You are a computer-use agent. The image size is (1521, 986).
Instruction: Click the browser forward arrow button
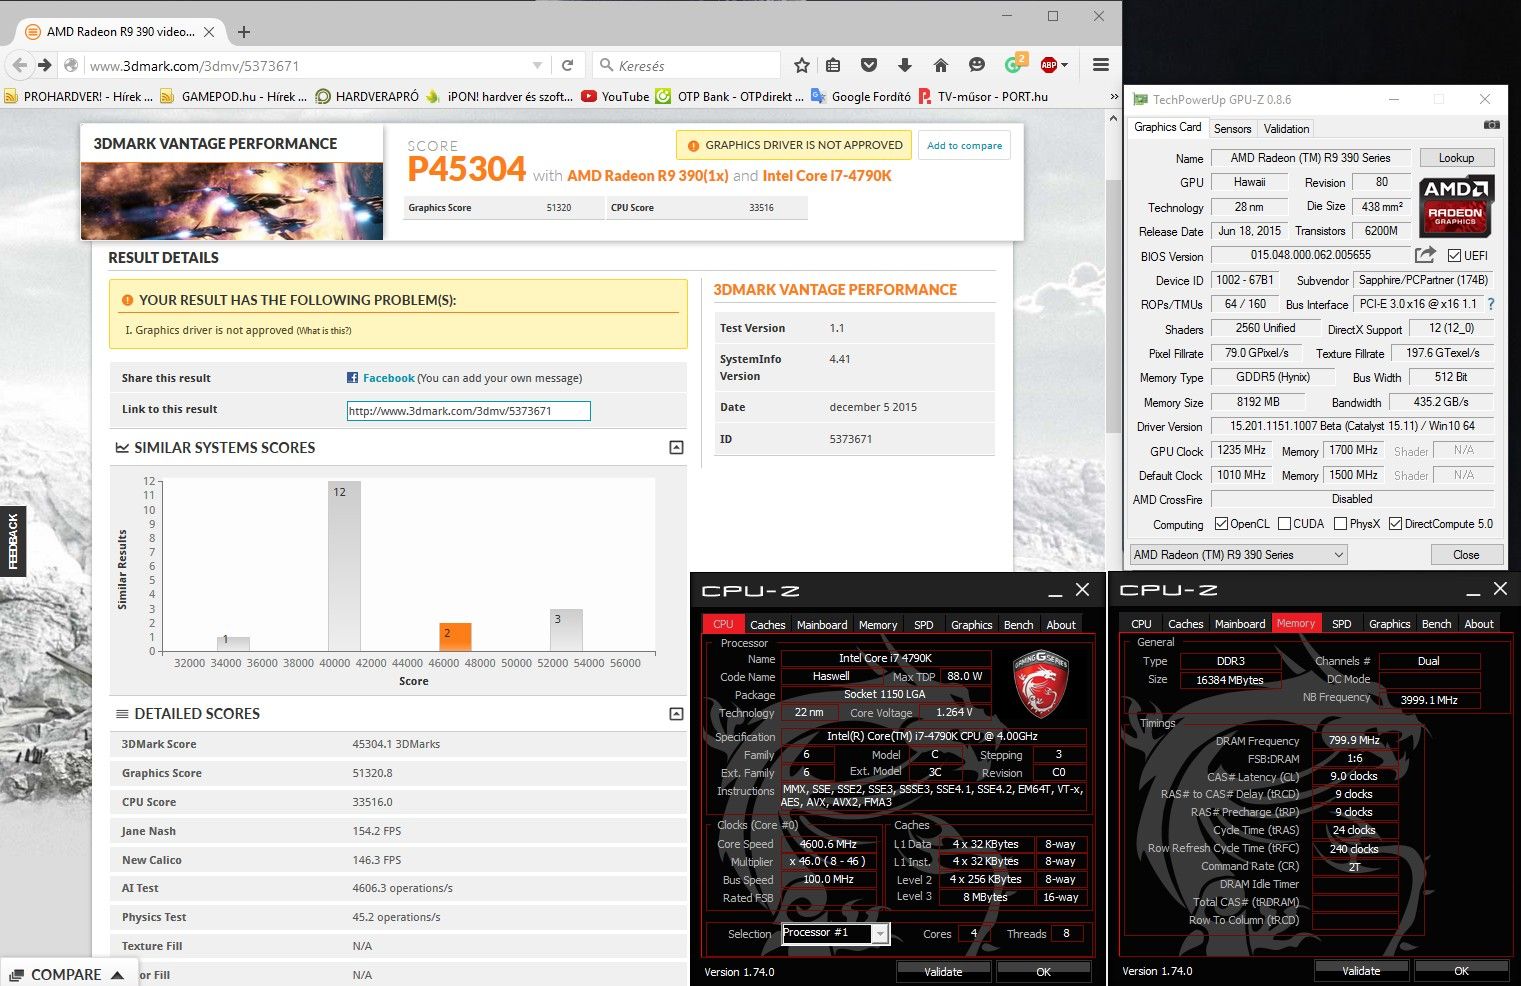pyautogui.click(x=44, y=65)
